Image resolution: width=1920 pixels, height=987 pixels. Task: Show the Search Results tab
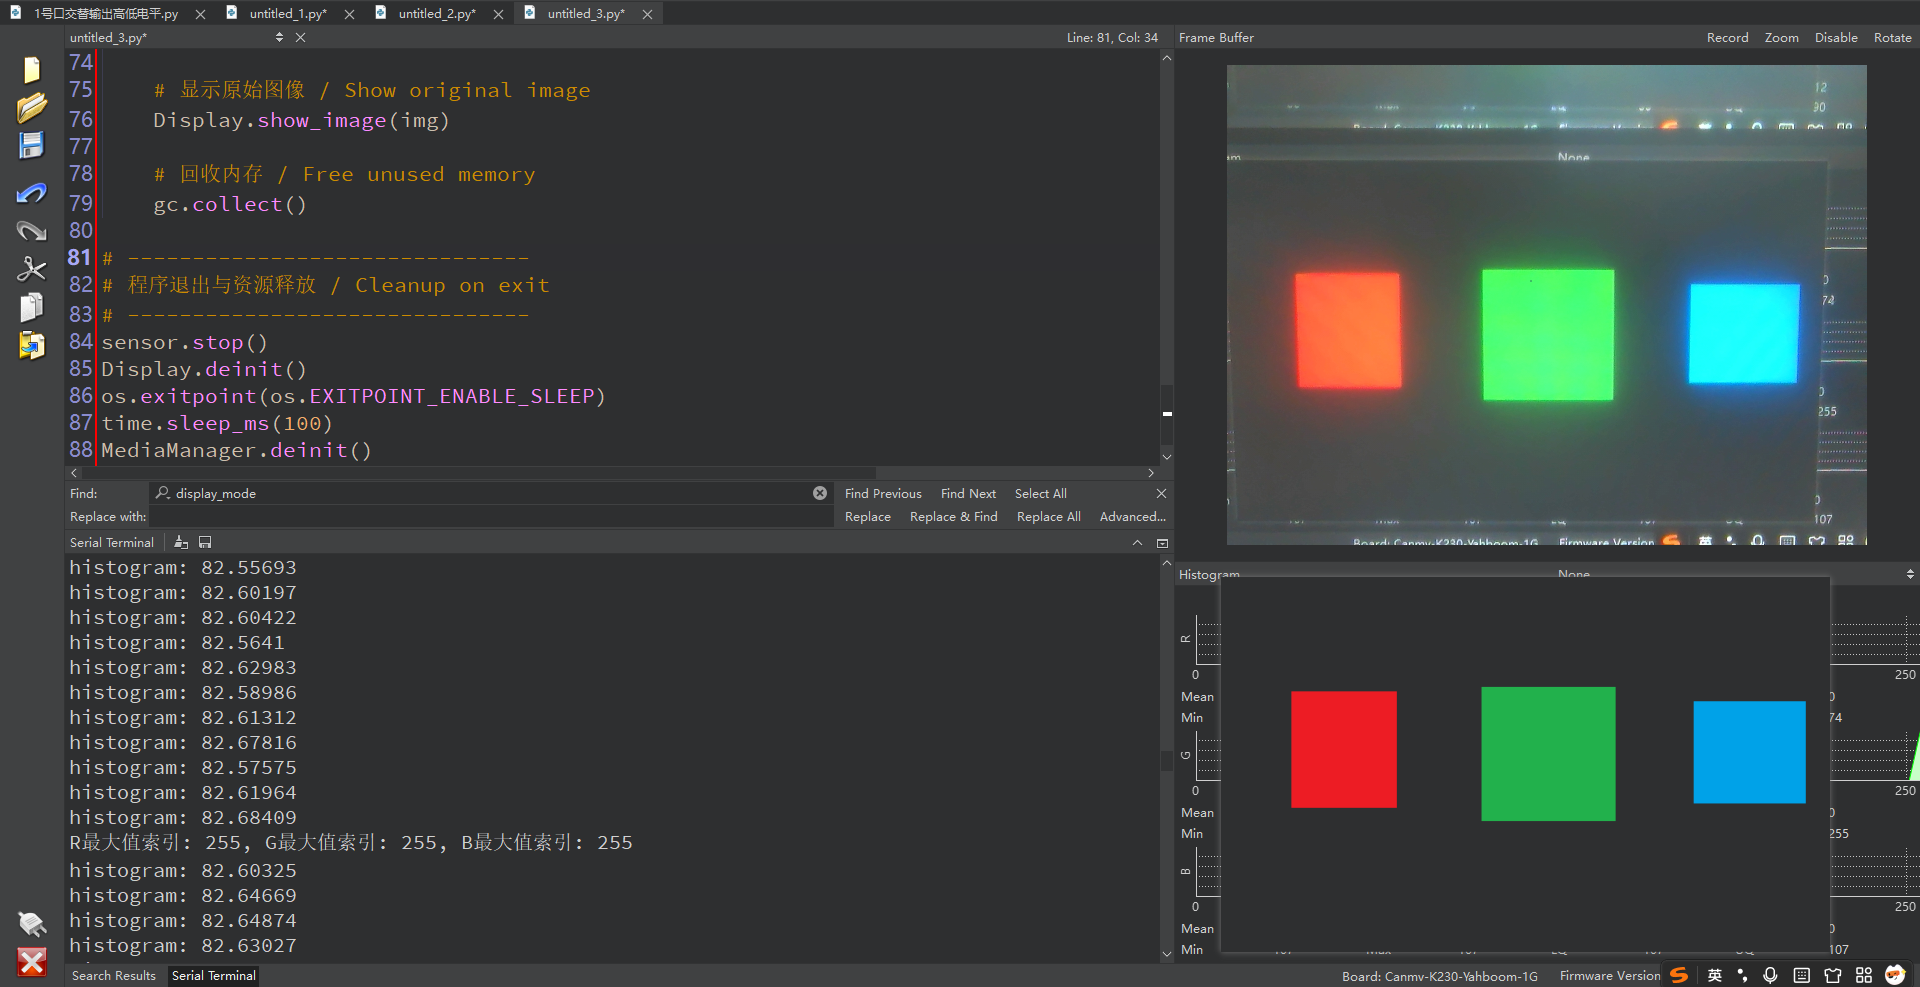coord(114,975)
